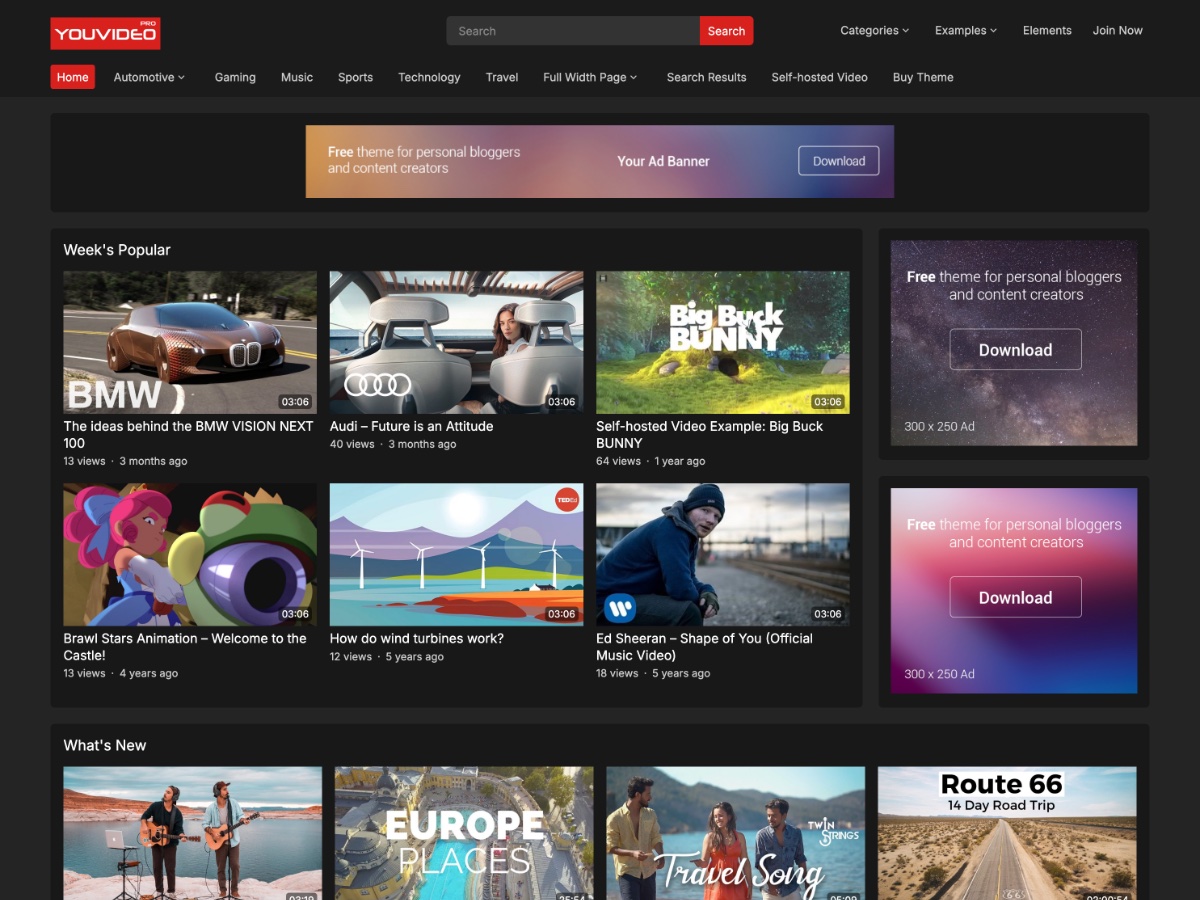The height and width of the screenshot is (900, 1200).
Task: Click the YOUVIDEO PRO logo
Action: tap(104, 32)
